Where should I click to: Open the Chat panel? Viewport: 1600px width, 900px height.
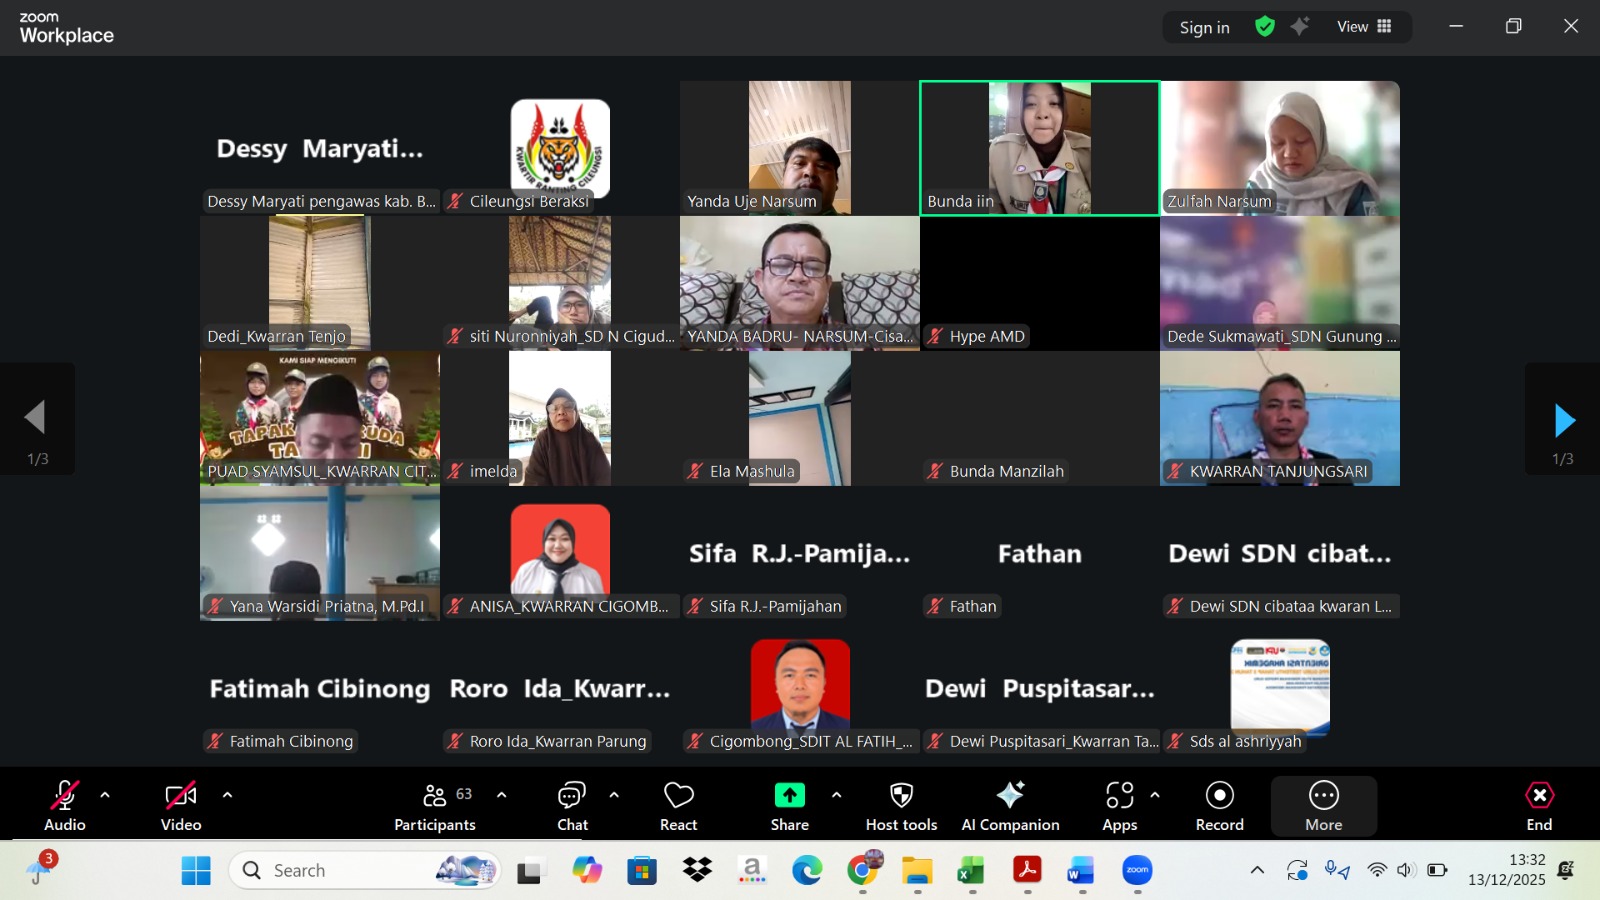[x=571, y=805]
